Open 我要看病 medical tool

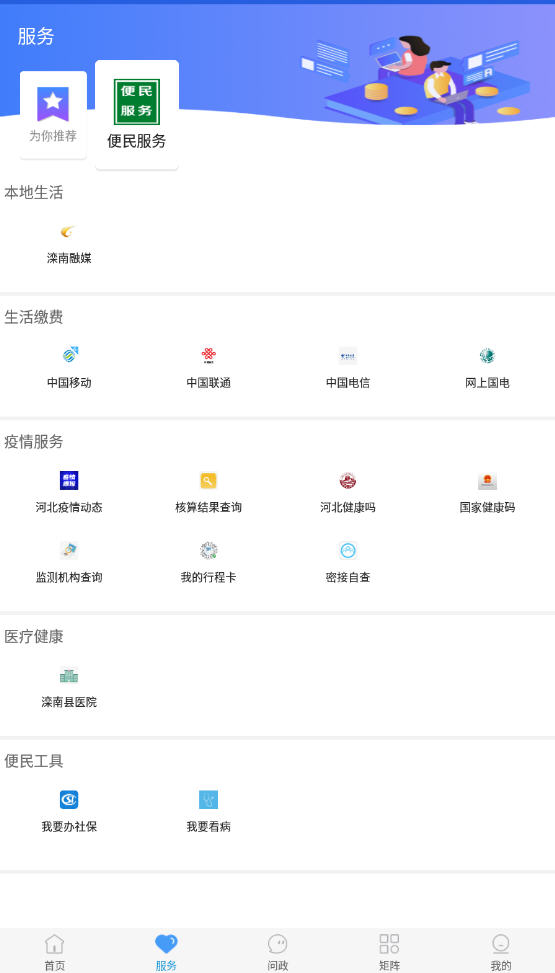click(209, 800)
